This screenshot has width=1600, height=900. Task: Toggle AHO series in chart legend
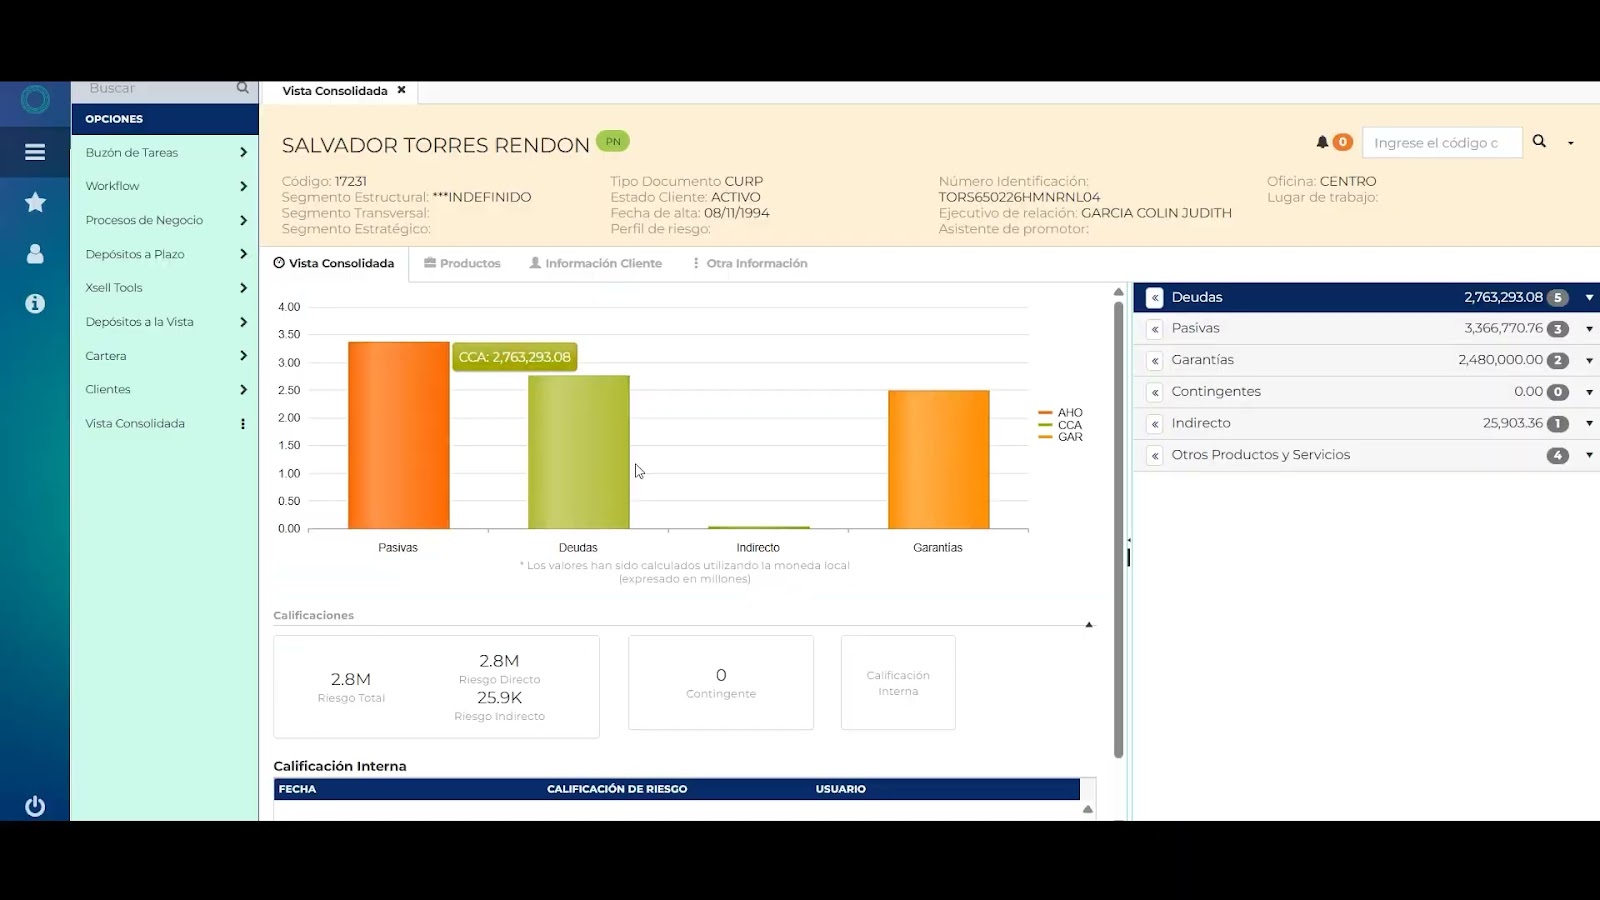point(1061,413)
